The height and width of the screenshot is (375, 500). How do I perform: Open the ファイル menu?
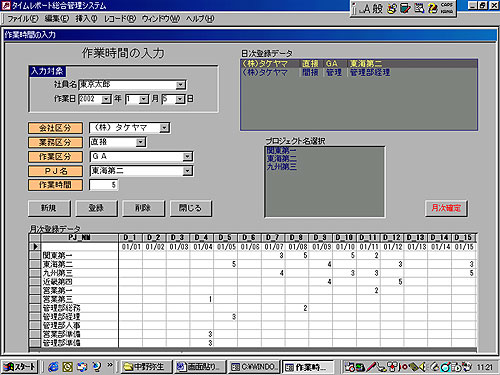point(23,19)
